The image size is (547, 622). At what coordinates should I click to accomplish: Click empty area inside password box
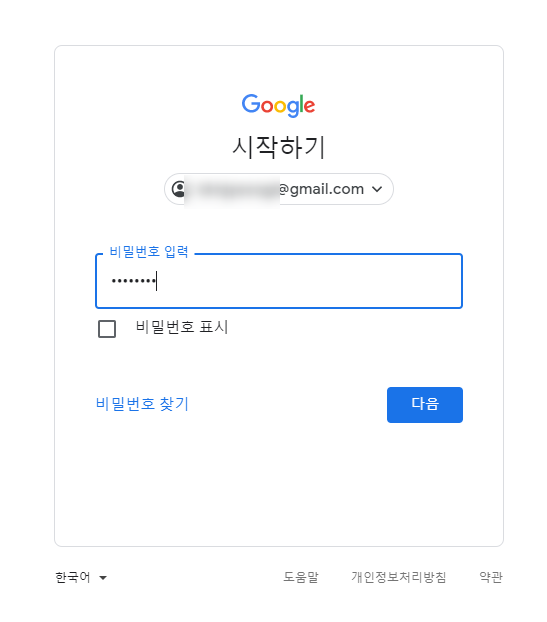309,281
